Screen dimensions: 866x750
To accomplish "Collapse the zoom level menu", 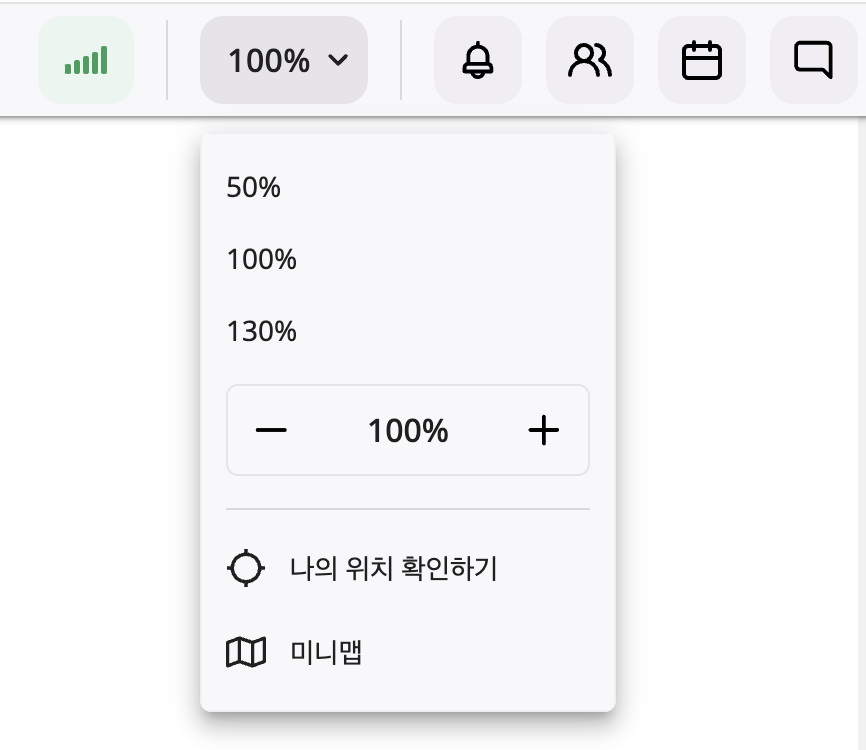I will tap(284, 60).
